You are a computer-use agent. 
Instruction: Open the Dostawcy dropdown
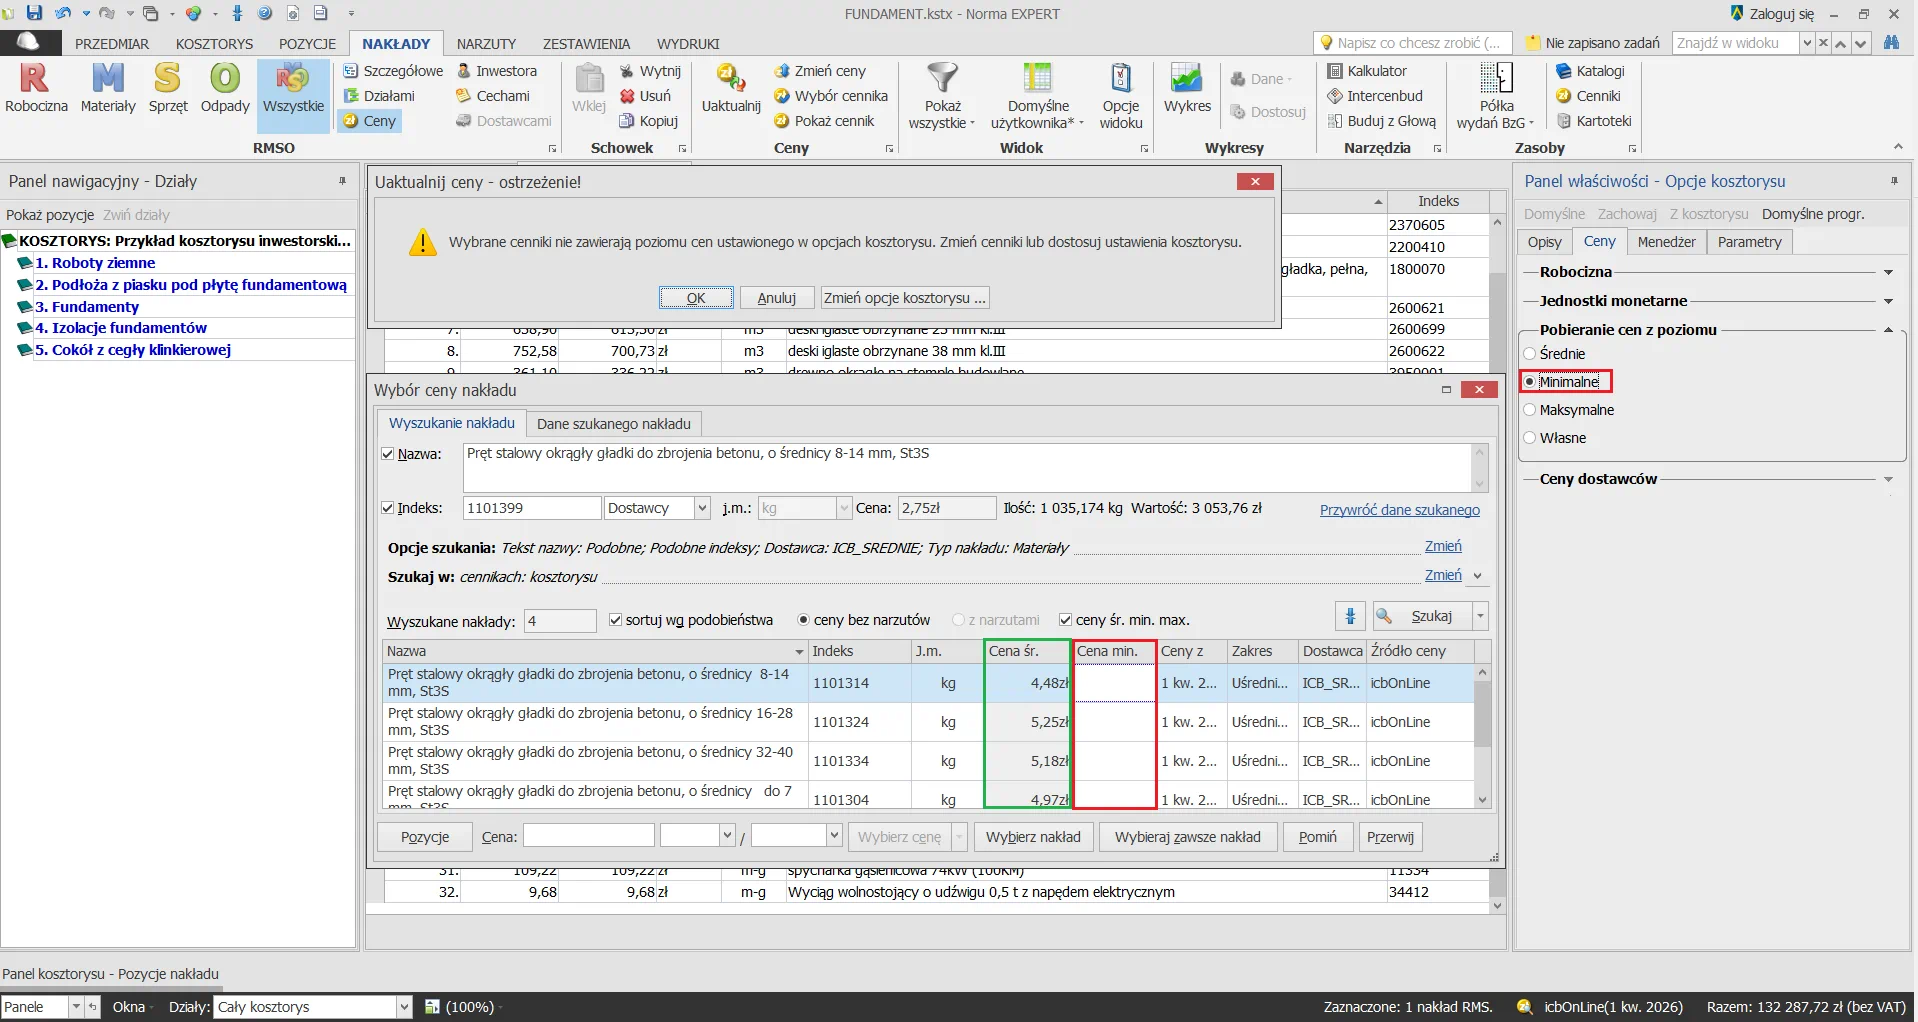tap(701, 508)
